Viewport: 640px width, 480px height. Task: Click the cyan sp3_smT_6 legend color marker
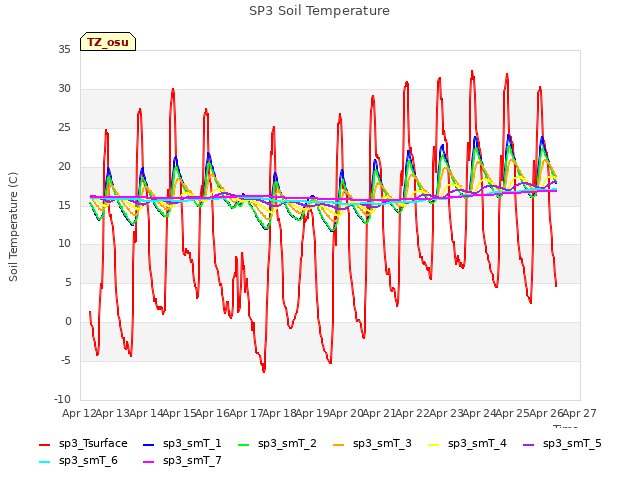click(44, 462)
